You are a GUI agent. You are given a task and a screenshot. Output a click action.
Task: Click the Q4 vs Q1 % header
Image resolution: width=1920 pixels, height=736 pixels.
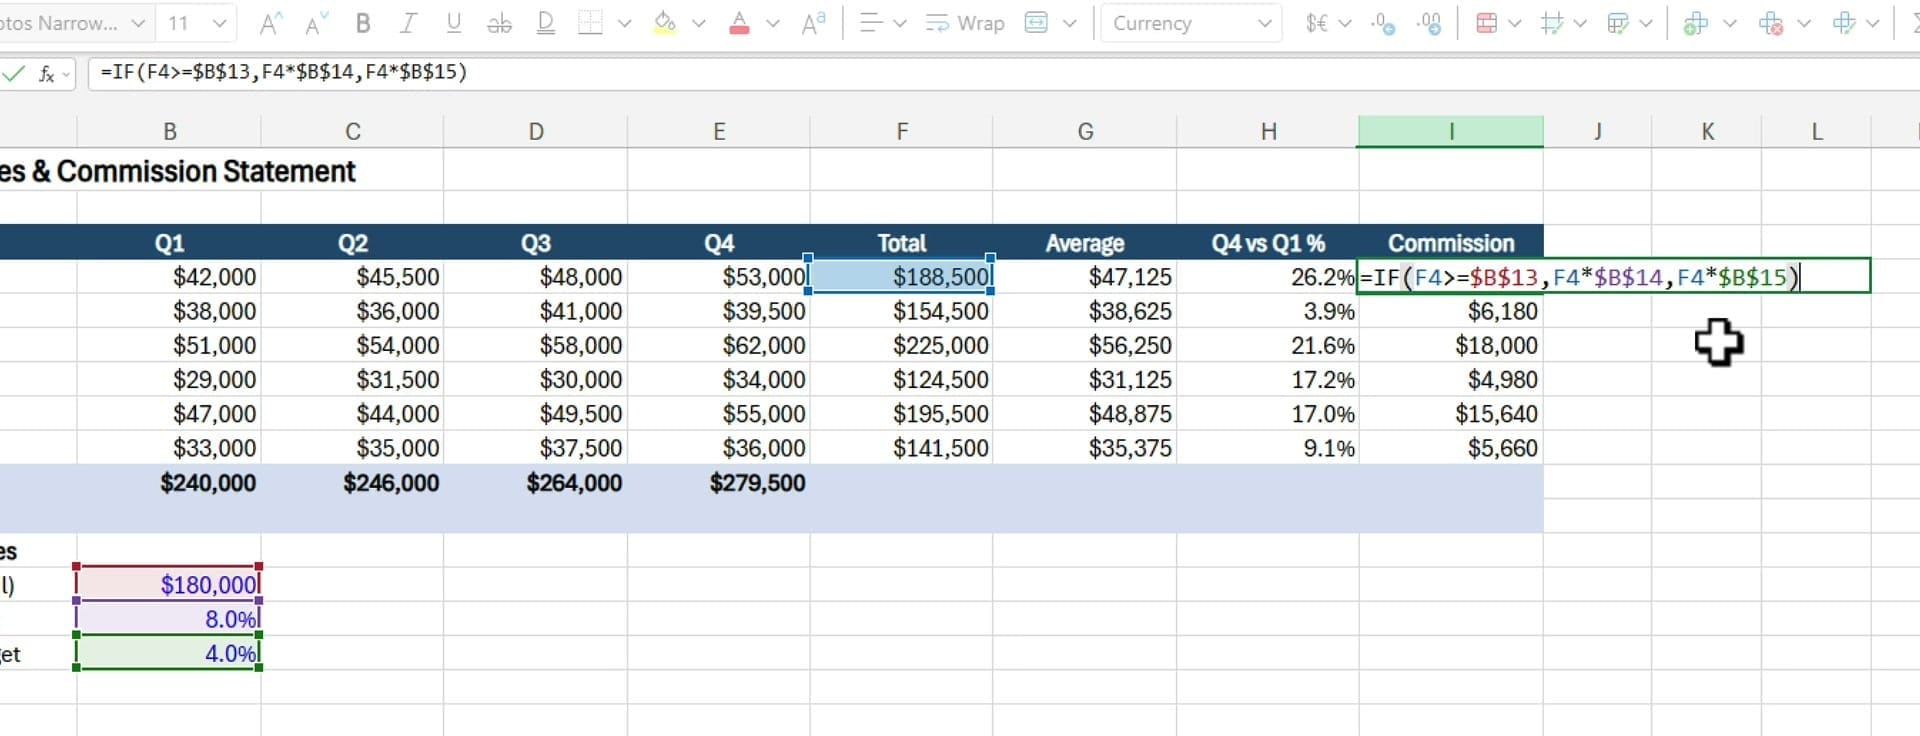(1268, 243)
